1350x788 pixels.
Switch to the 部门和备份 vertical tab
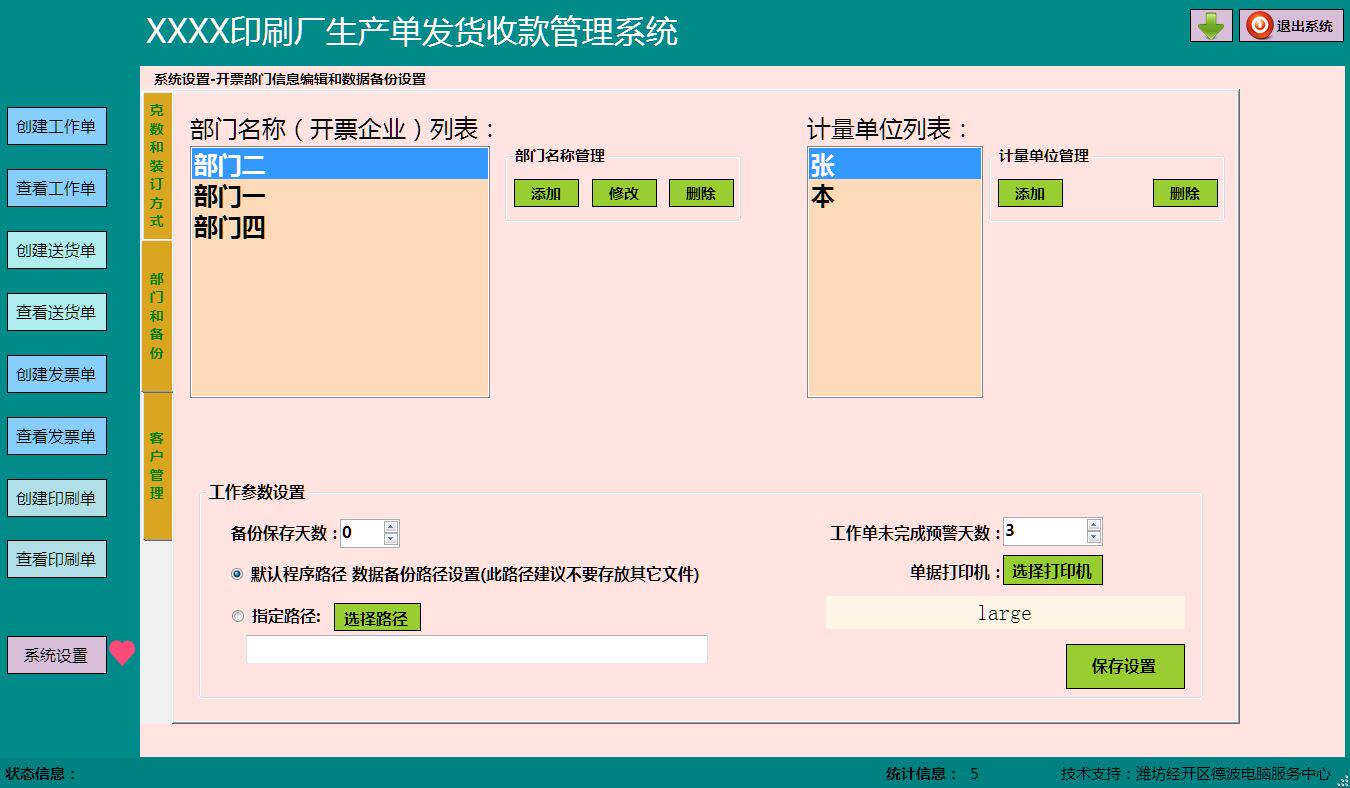click(157, 316)
